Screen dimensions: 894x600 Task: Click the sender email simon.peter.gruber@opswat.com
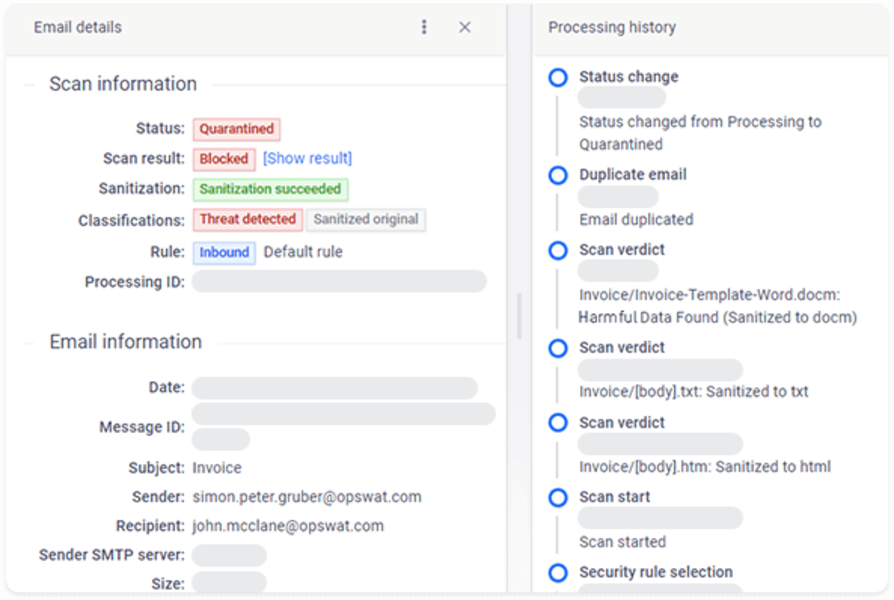[307, 497]
